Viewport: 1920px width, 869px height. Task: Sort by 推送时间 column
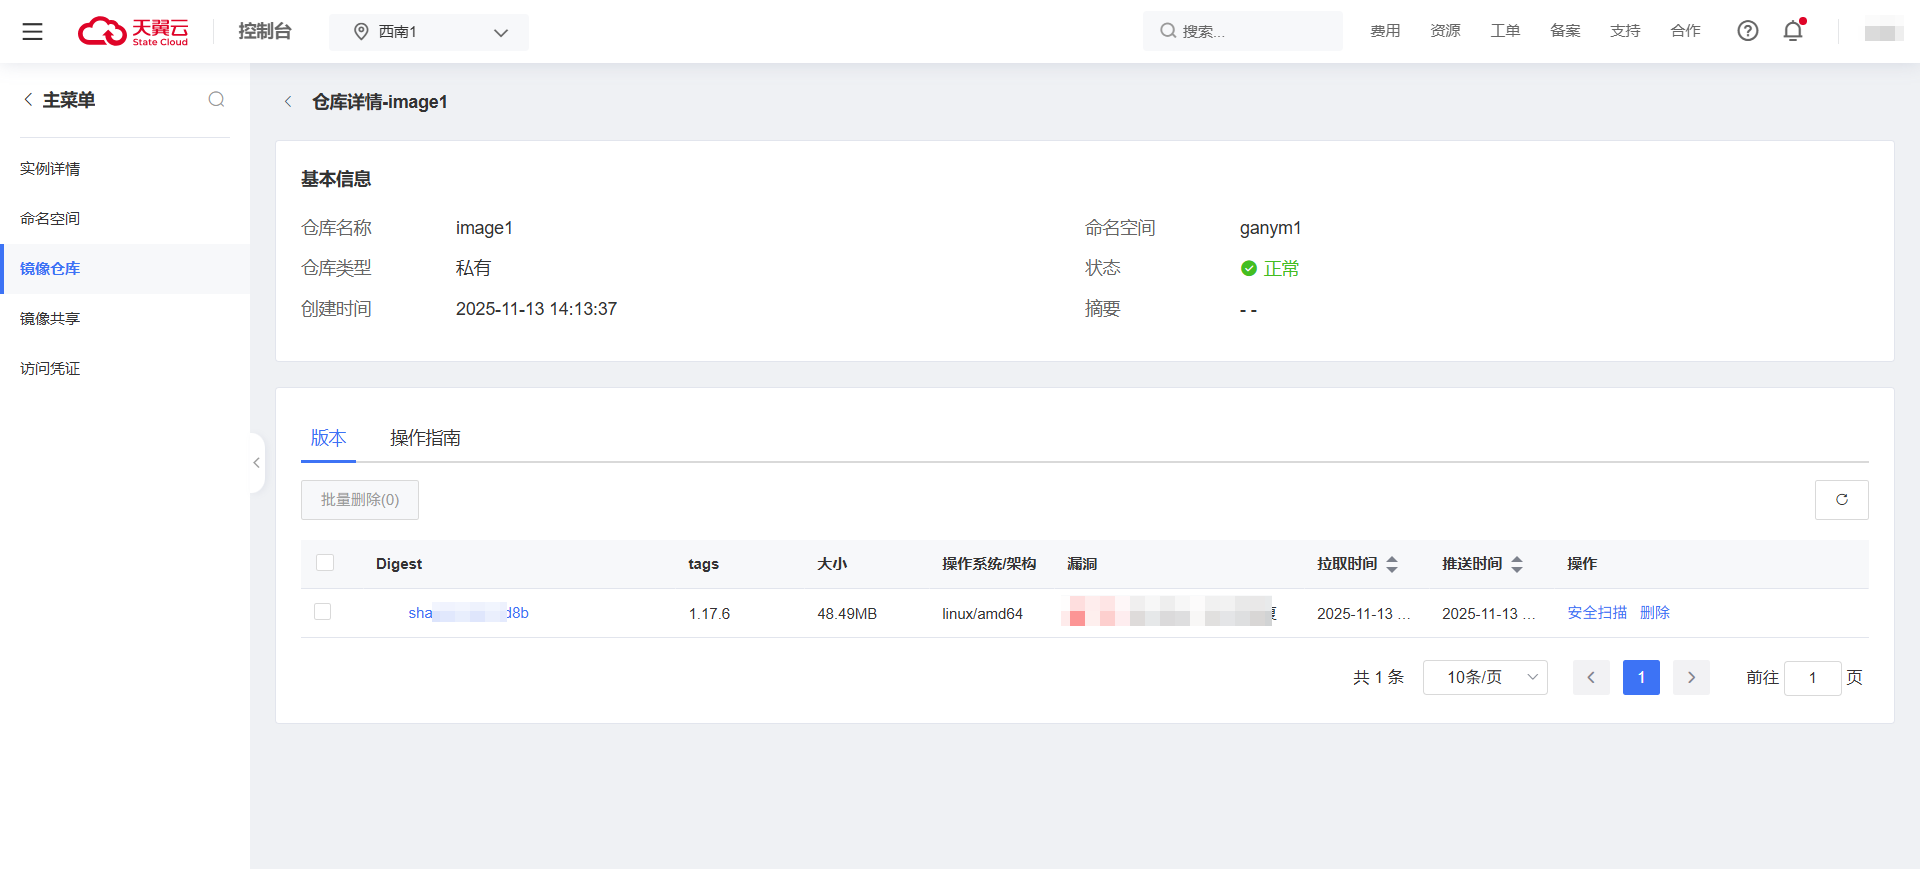point(1516,564)
